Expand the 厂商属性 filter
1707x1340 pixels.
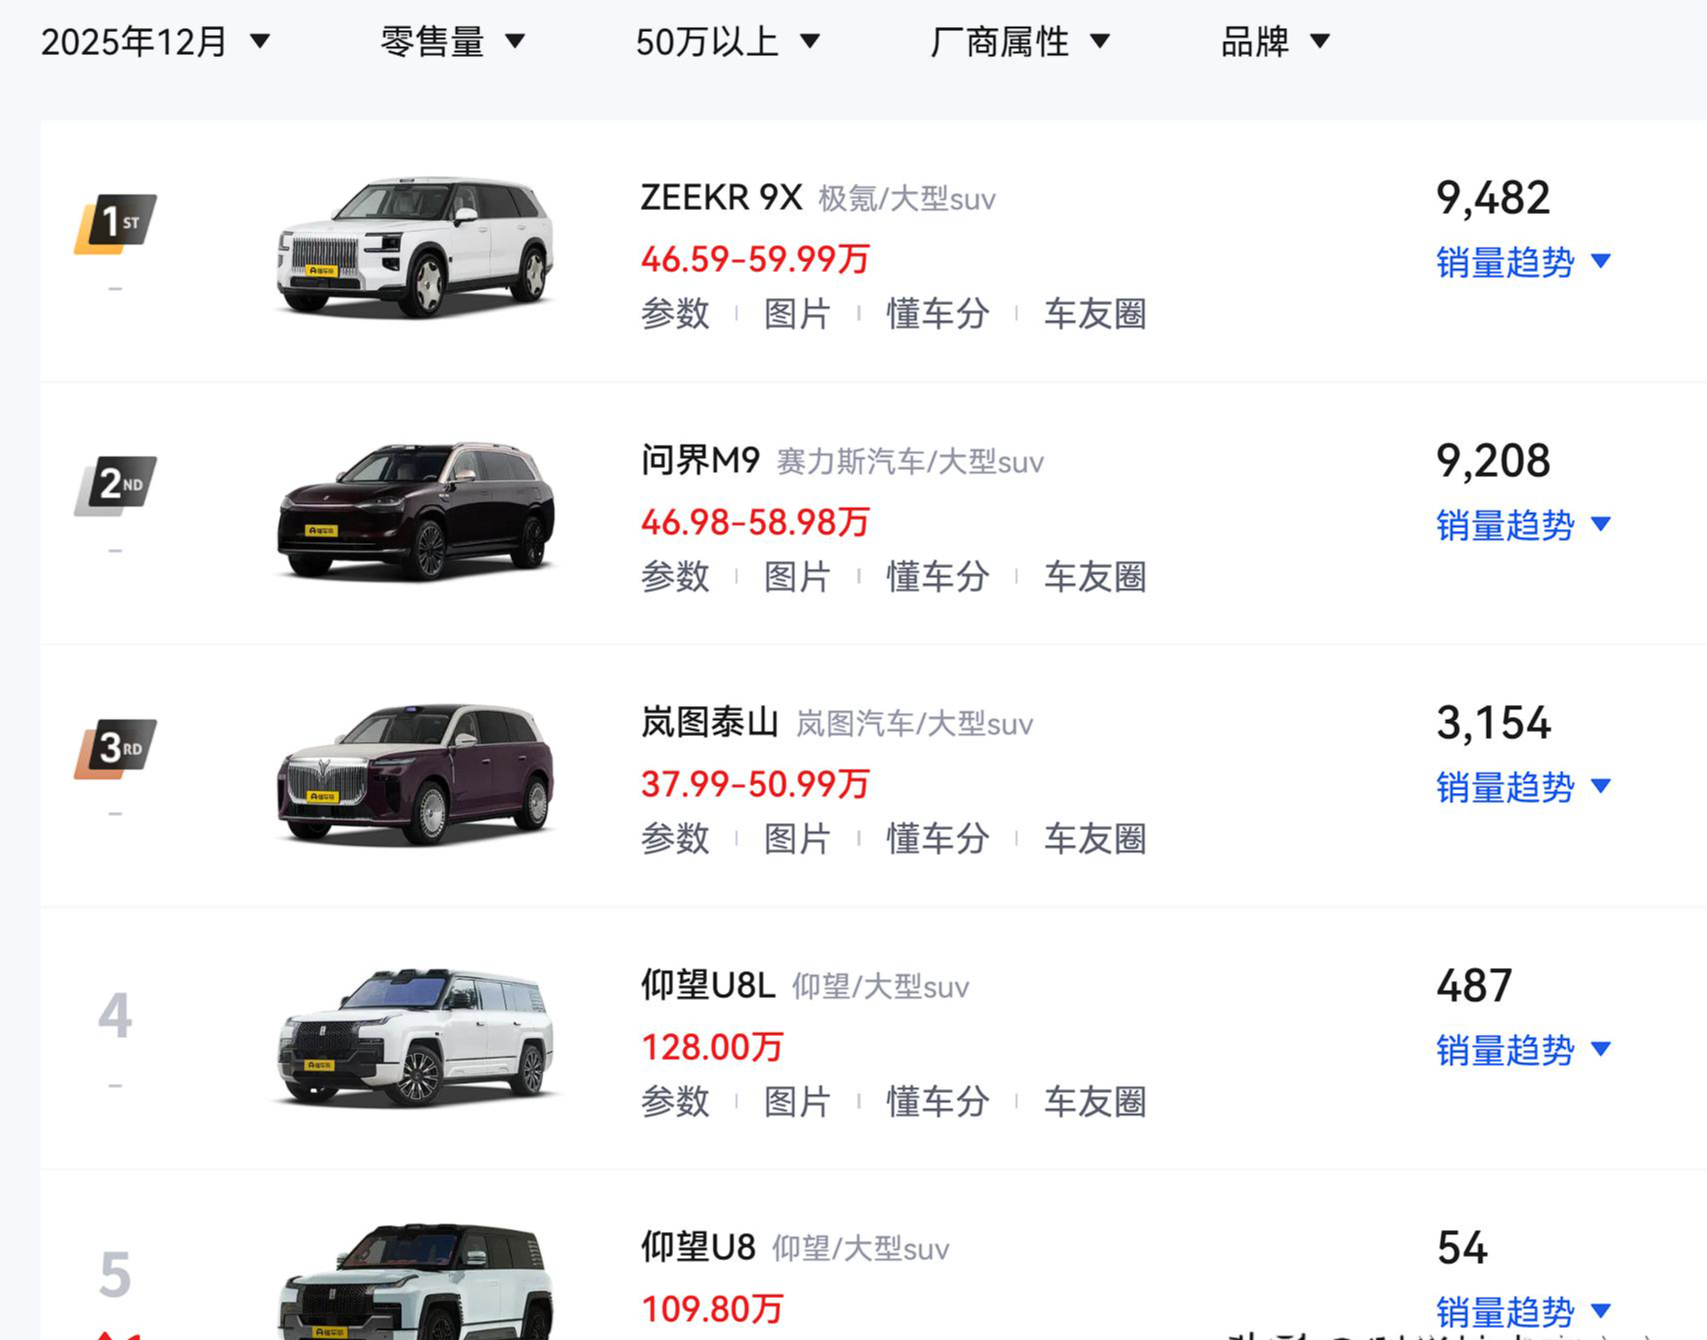click(x=1019, y=42)
